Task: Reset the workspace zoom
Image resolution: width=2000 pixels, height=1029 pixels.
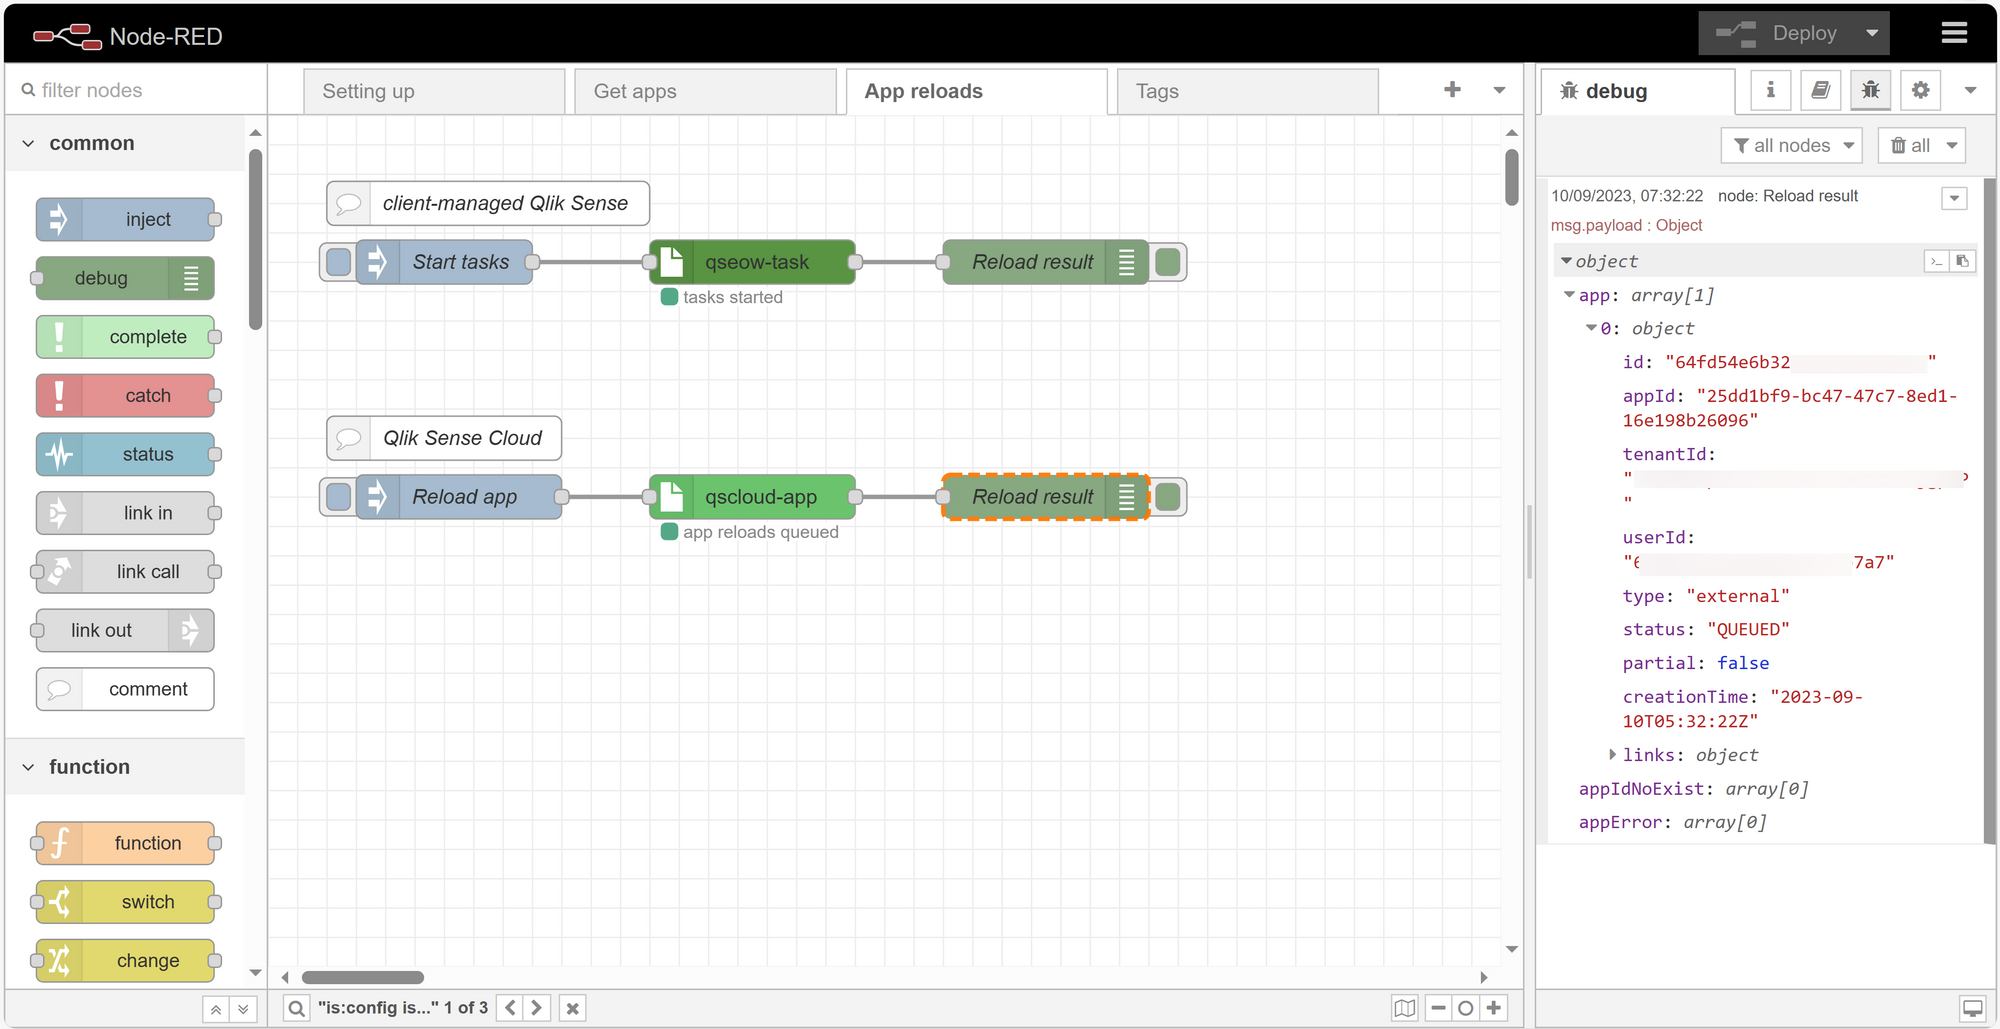Action: coord(1466,1008)
